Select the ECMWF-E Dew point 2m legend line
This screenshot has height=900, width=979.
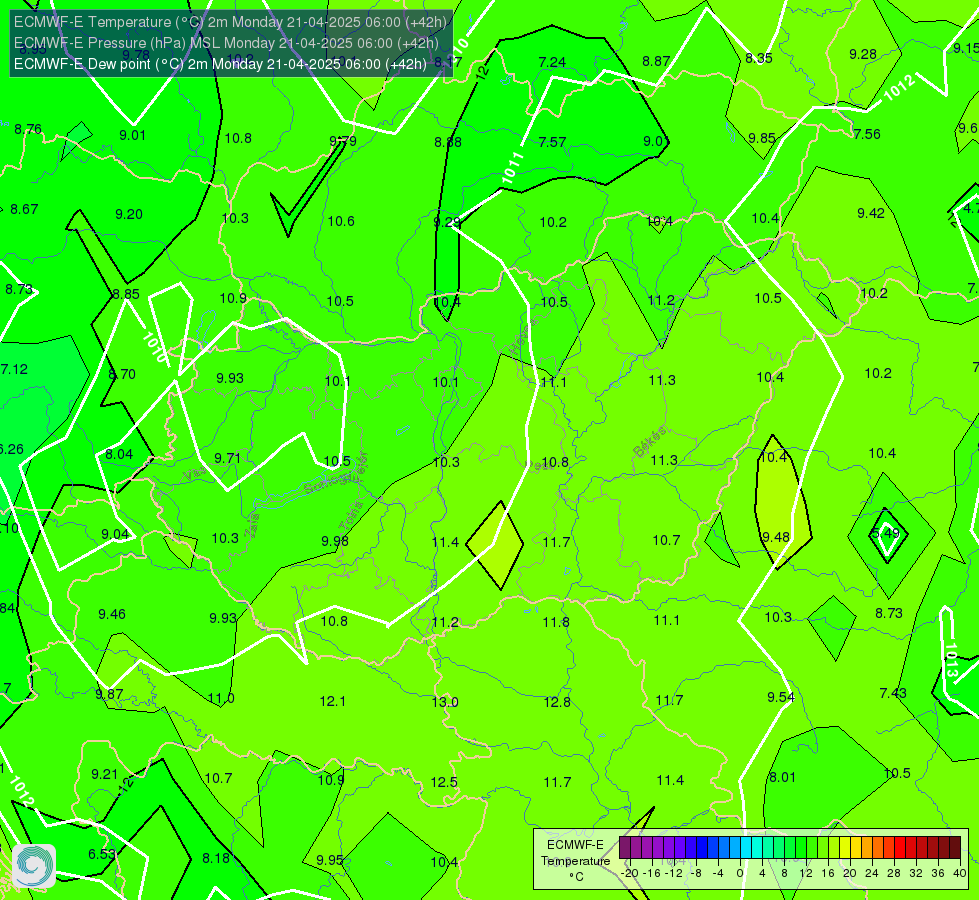point(220,64)
